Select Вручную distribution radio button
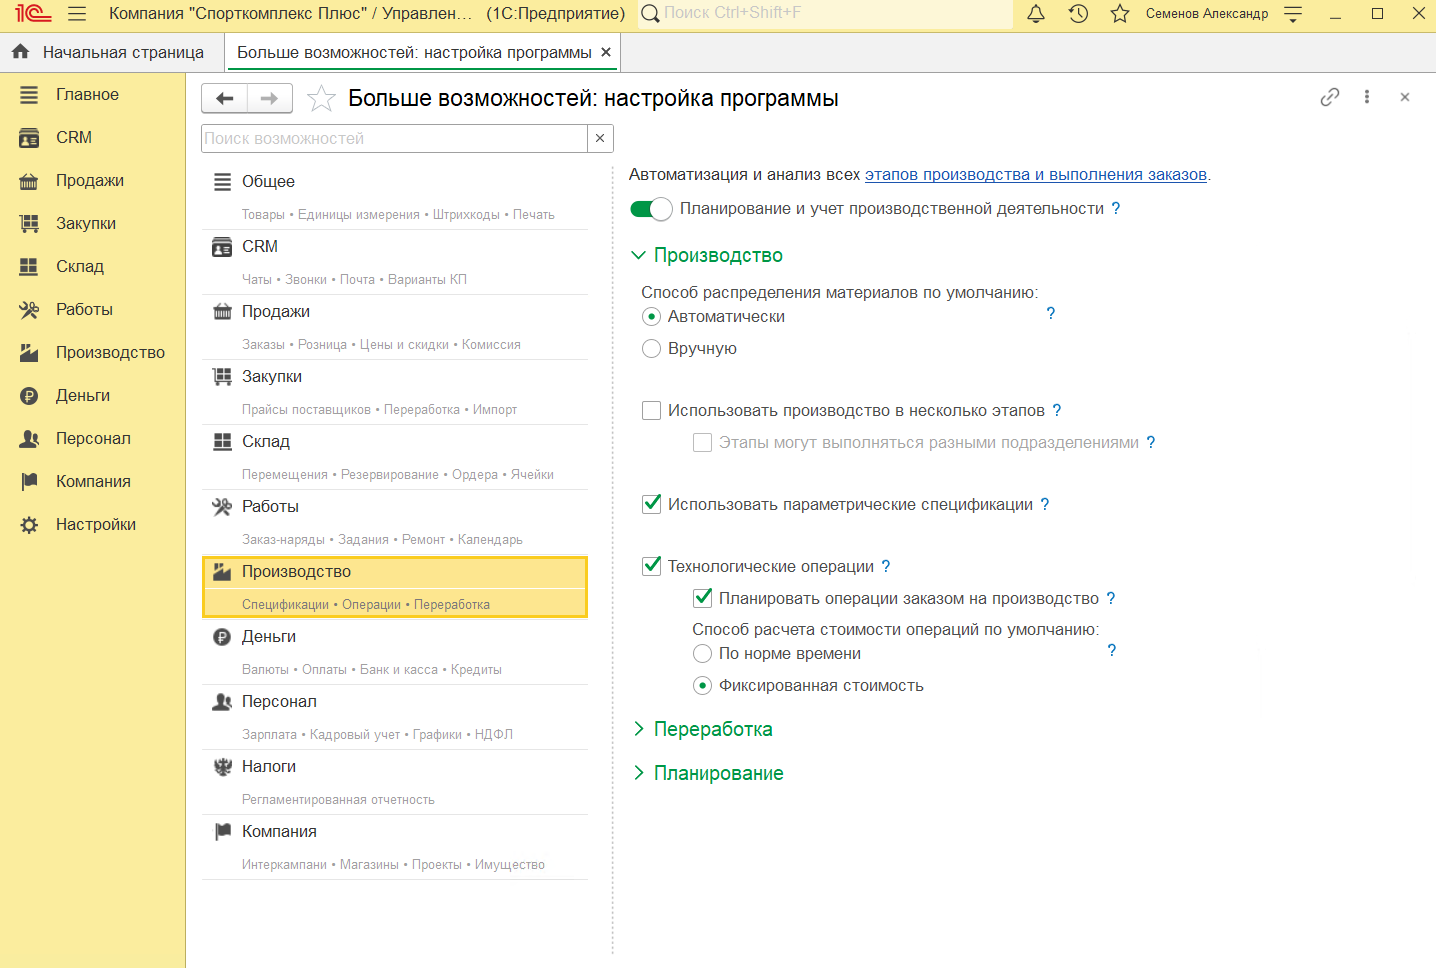Image resolution: width=1436 pixels, height=968 pixels. point(651,349)
